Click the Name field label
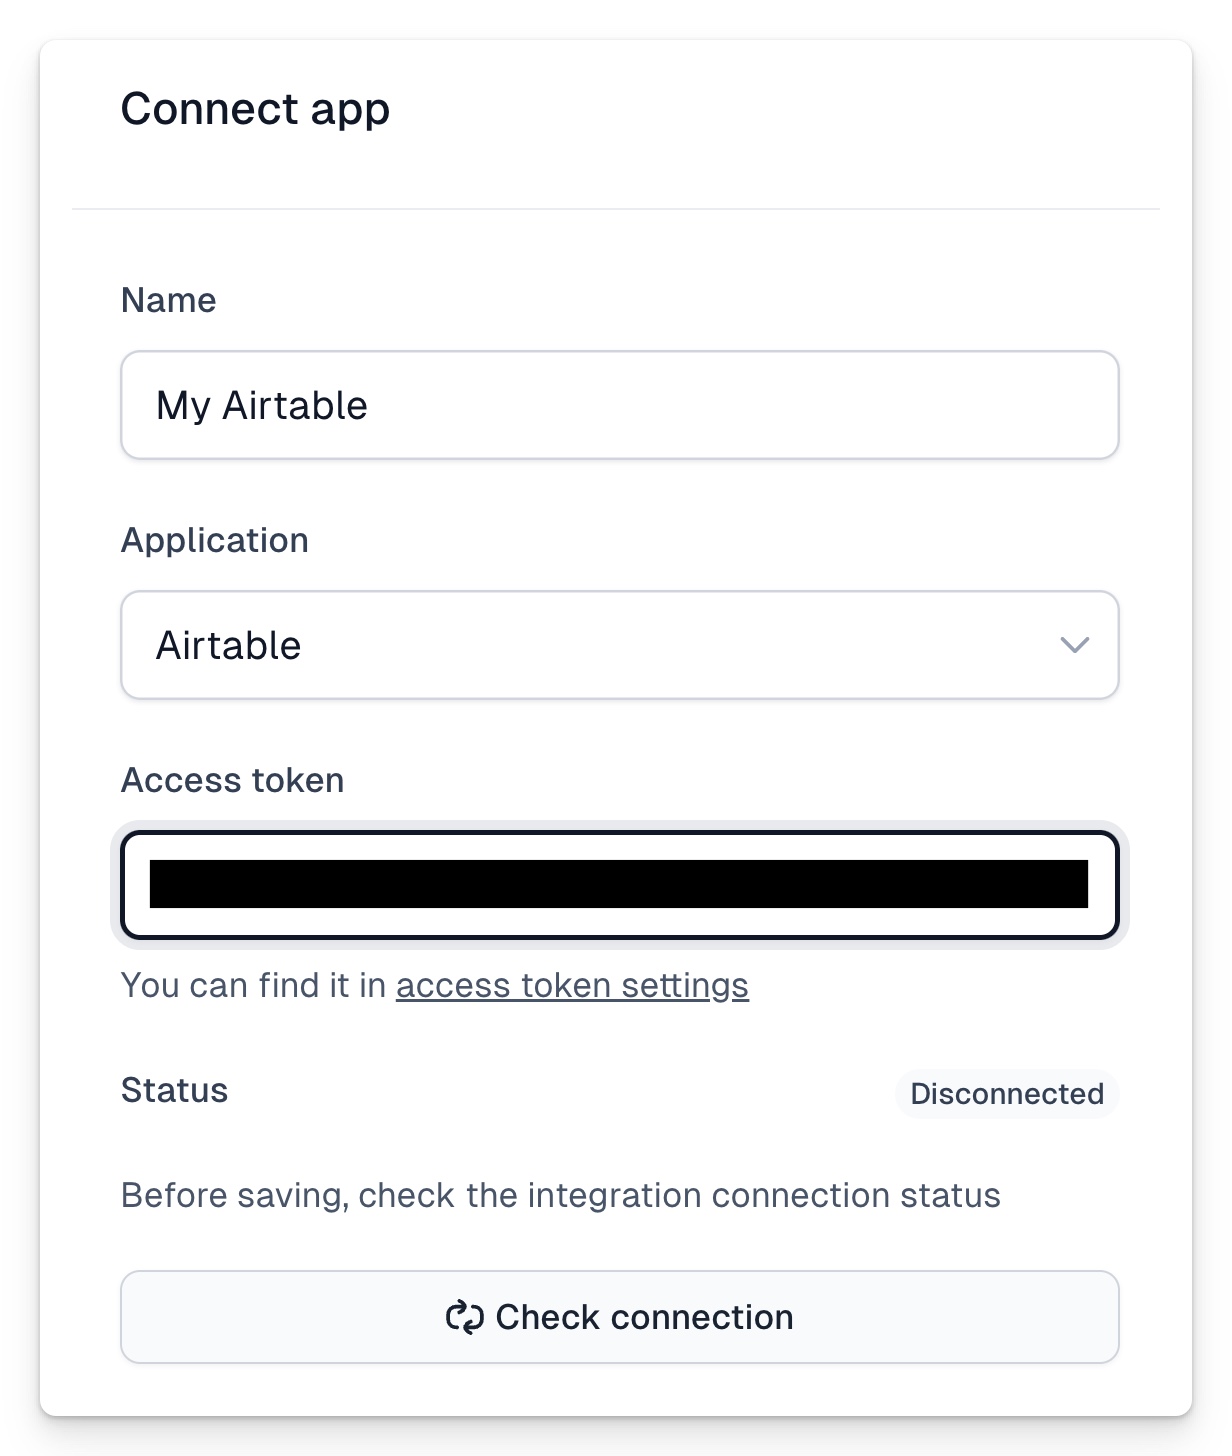Screen dimensions: 1232x1456 (x=168, y=300)
